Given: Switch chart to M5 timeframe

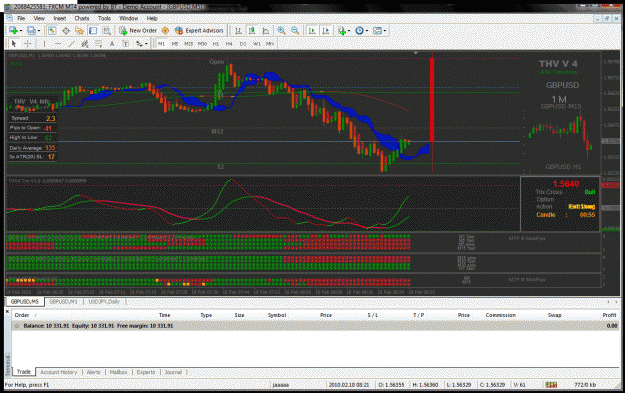Looking at the screenshot, I should pyautogui.click(x=175, y=44).
